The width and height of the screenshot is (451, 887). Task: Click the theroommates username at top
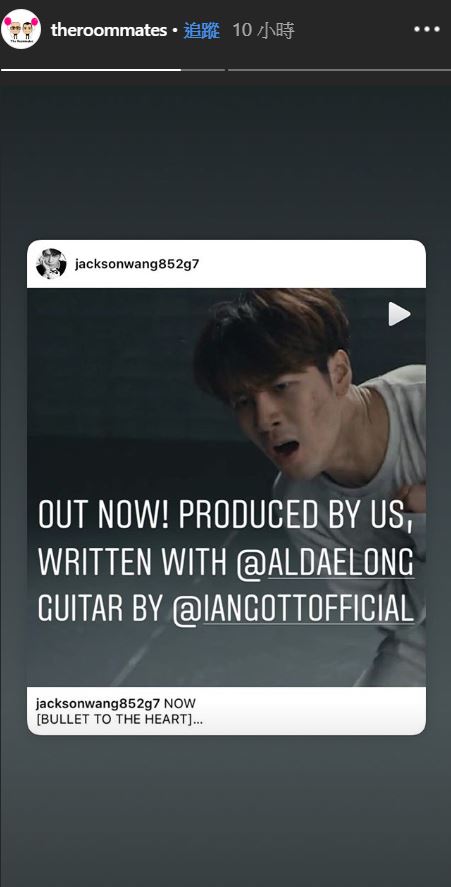tap(109, 30)
